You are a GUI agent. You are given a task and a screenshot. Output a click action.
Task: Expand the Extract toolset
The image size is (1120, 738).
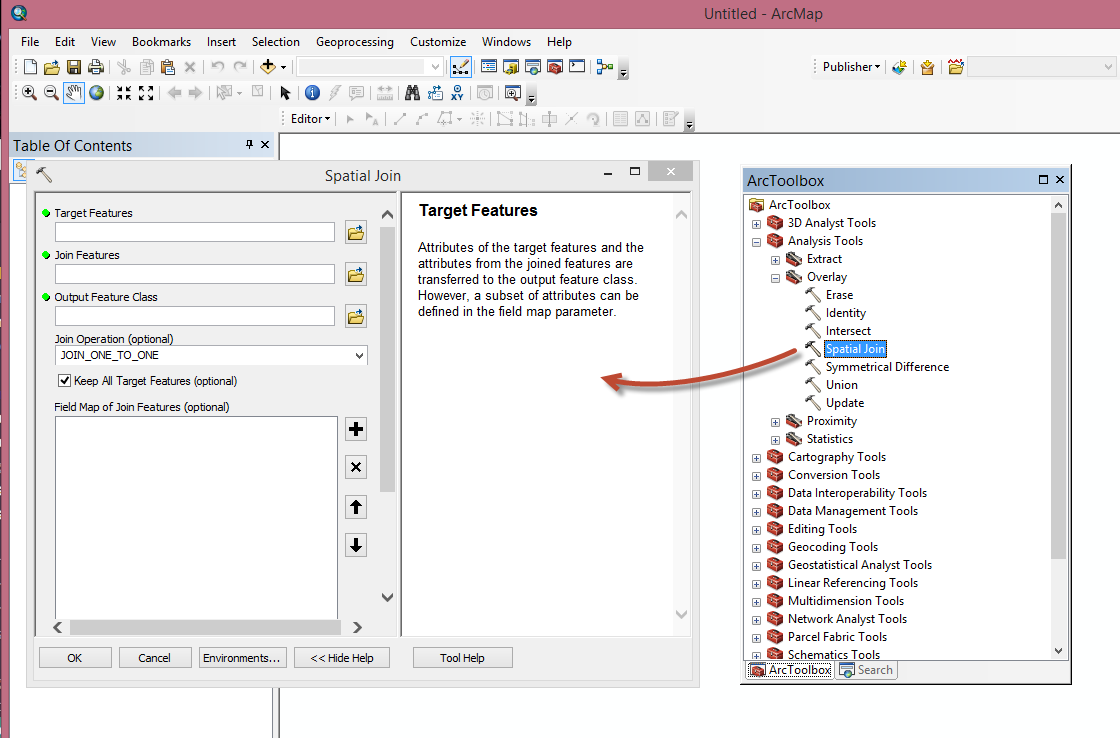click(775, 260)
